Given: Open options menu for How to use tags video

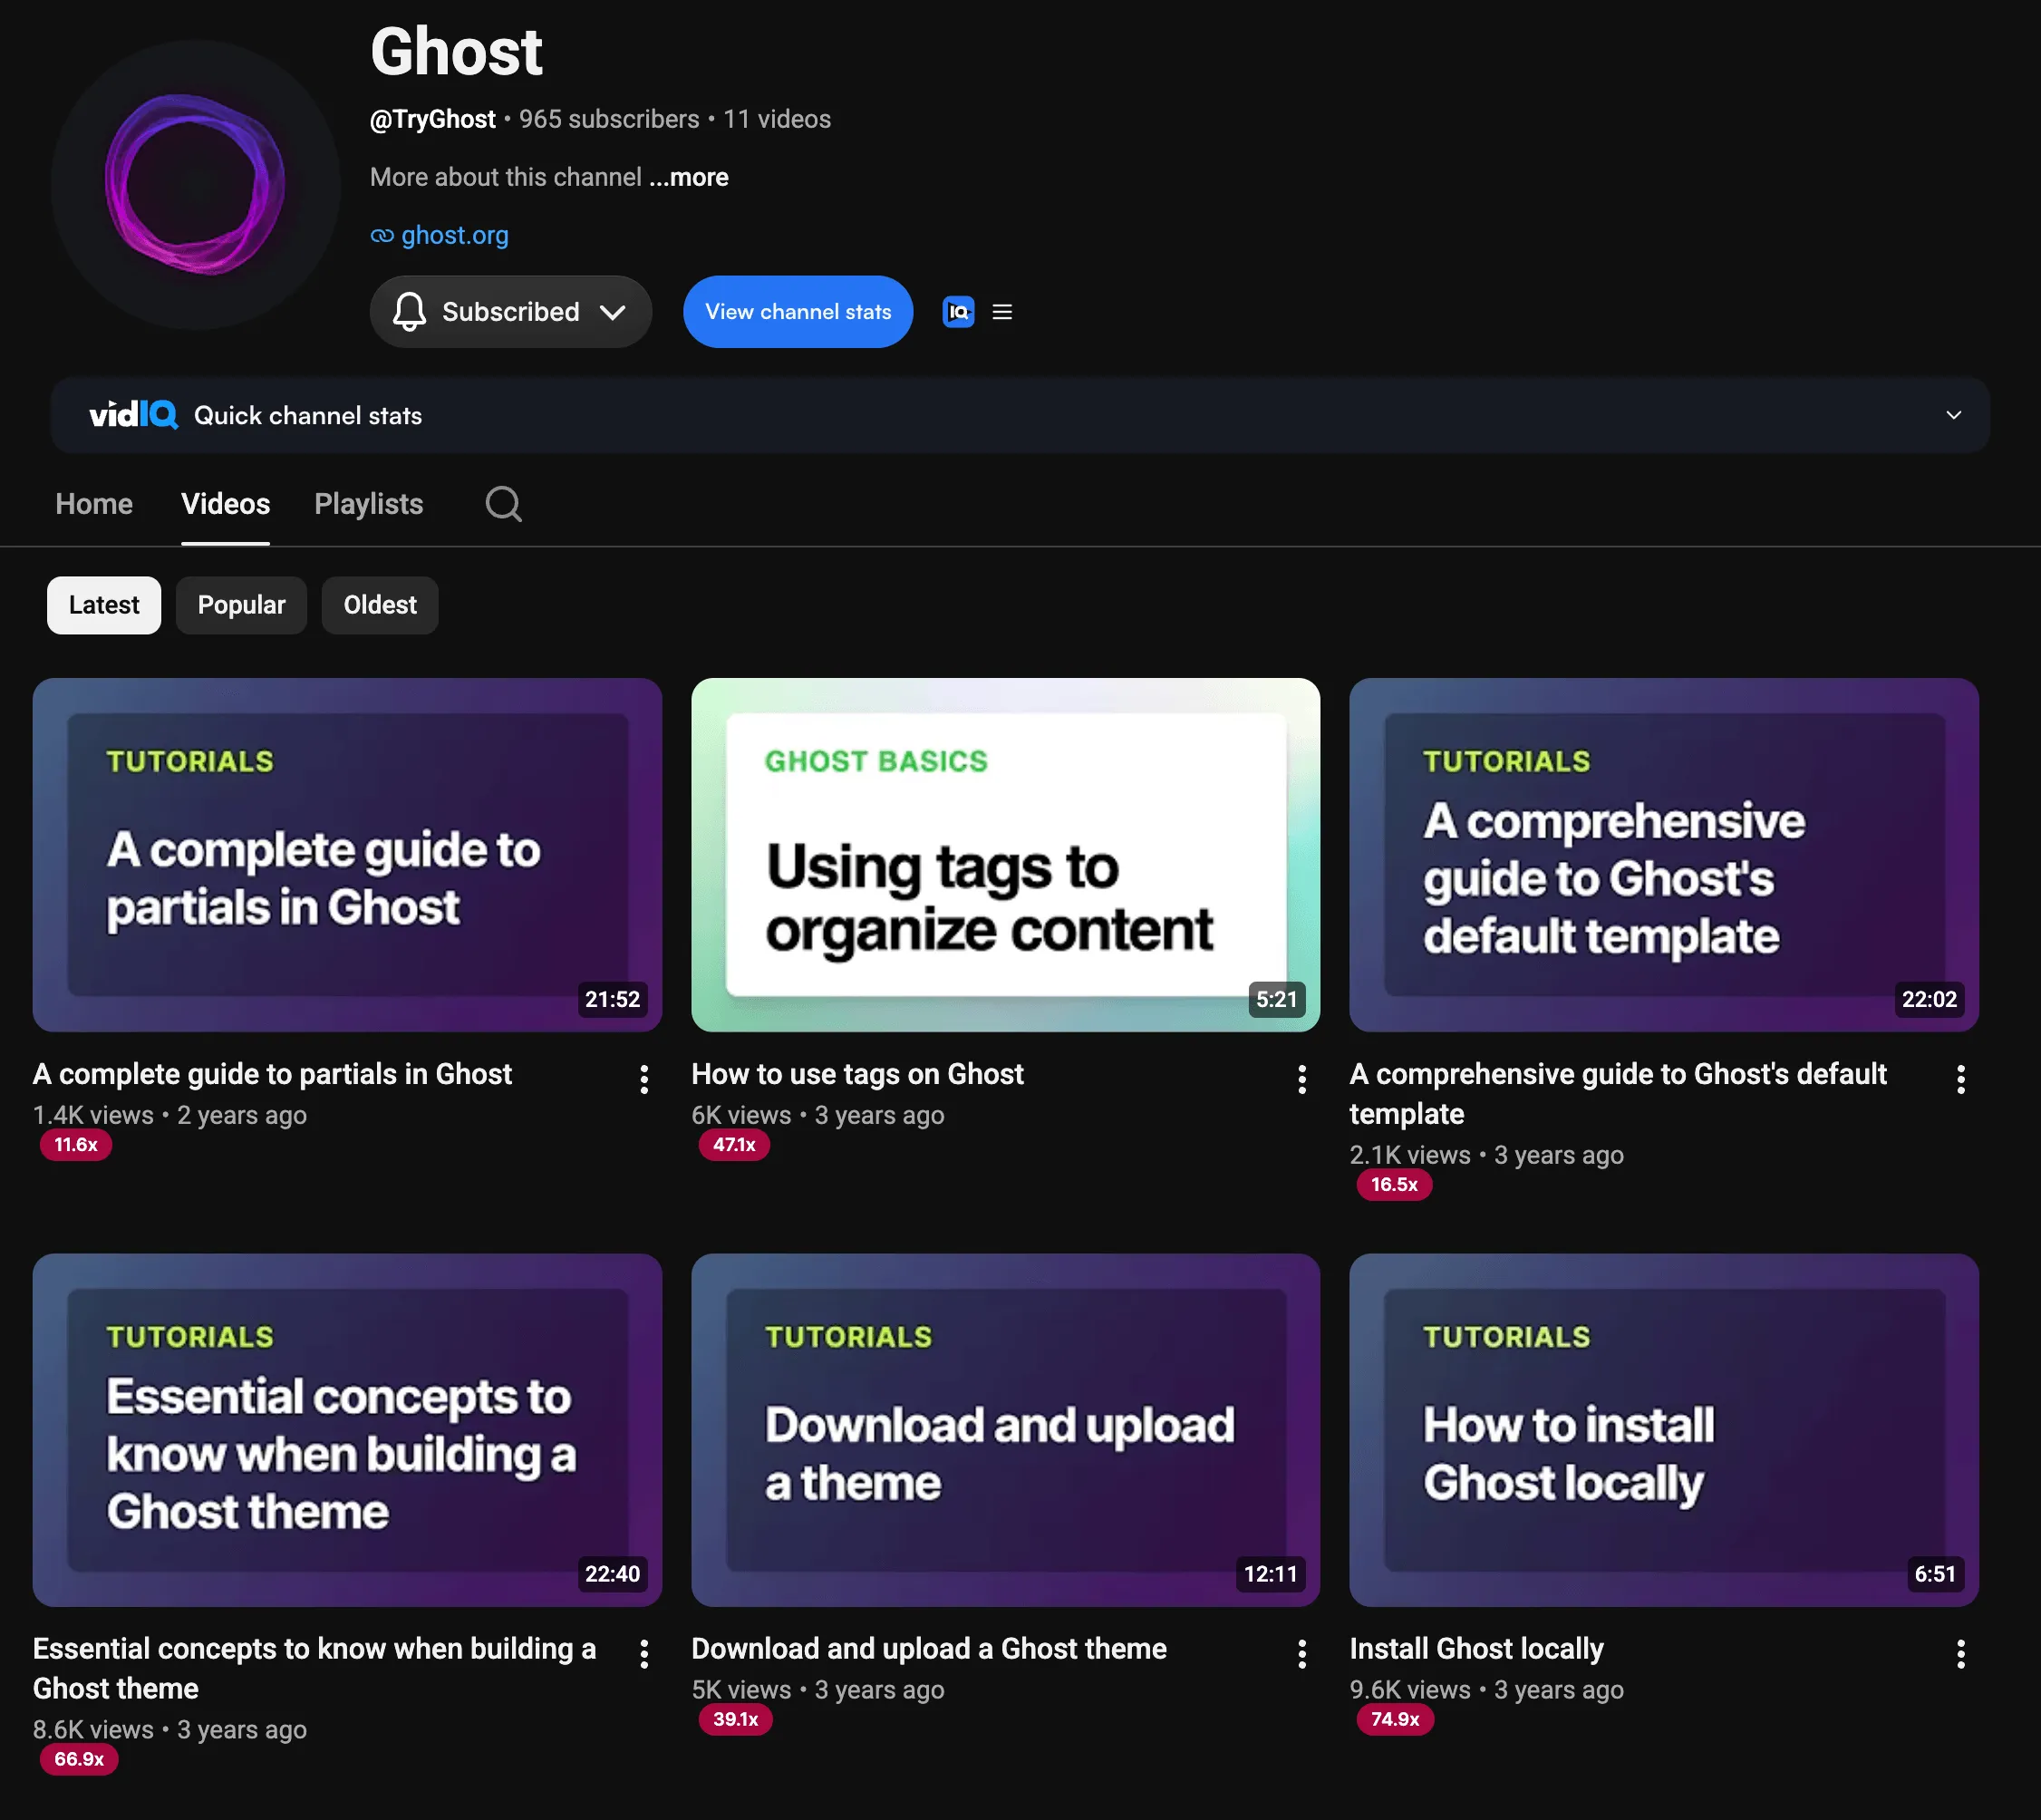Looking at the screenshot, I should (x=1302, y=1079).
